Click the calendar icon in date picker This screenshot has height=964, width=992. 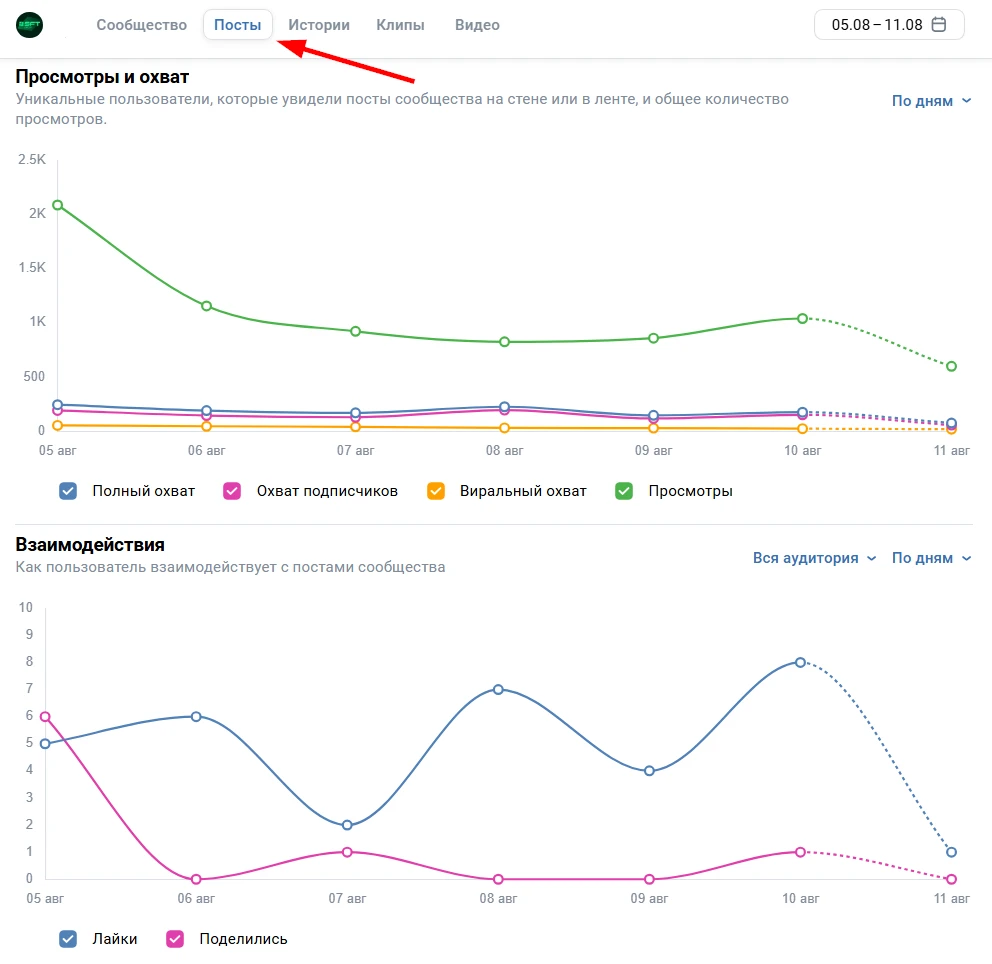point(938,25)
